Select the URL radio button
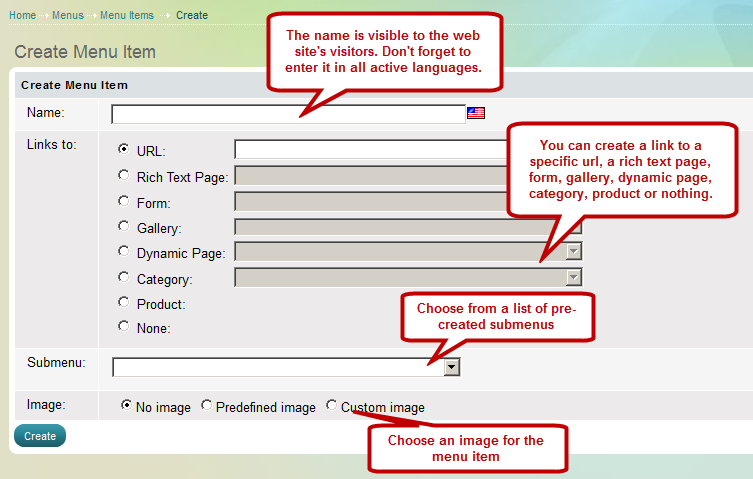Viewport: 753px width, 479px height. point(124,150)
